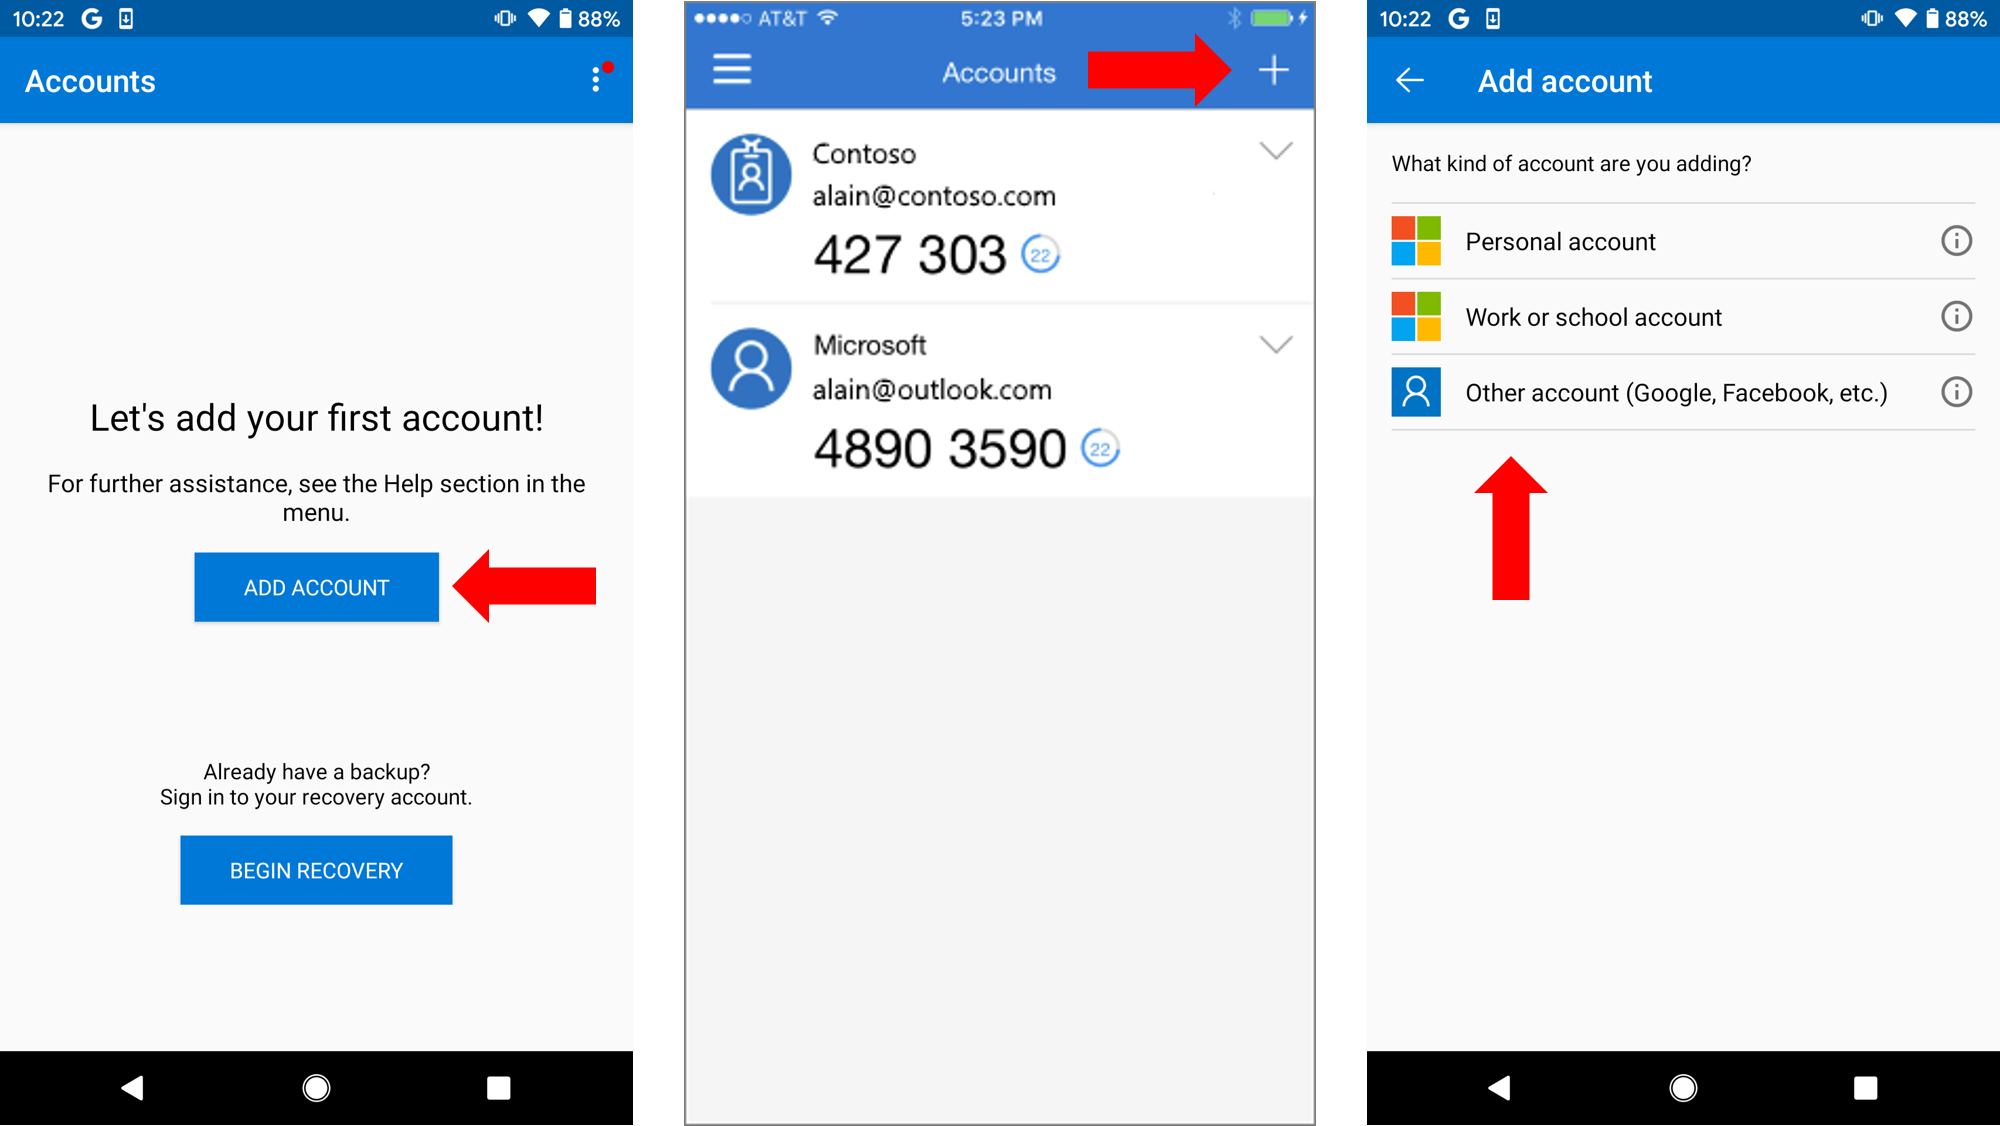Tap info icon next to Other account
2000x1126 pixels.
[x=1956, y=391]
